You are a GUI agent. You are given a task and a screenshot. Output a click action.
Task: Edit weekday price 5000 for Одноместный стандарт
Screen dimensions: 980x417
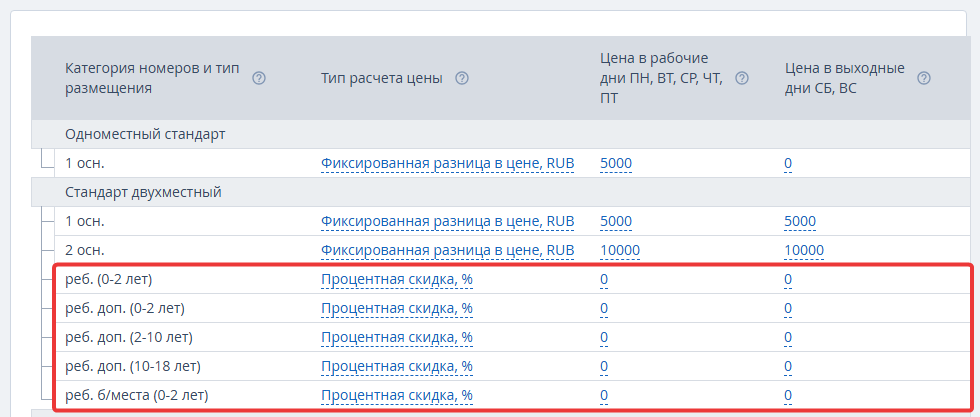(616, 164)
